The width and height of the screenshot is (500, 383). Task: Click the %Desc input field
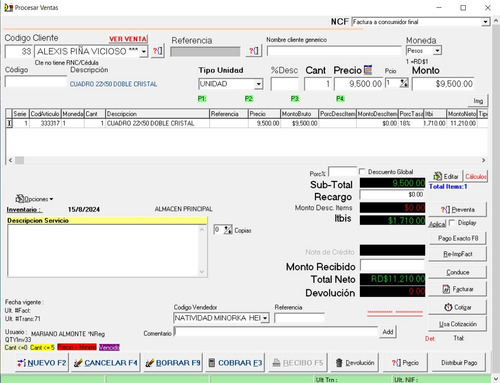284,84
